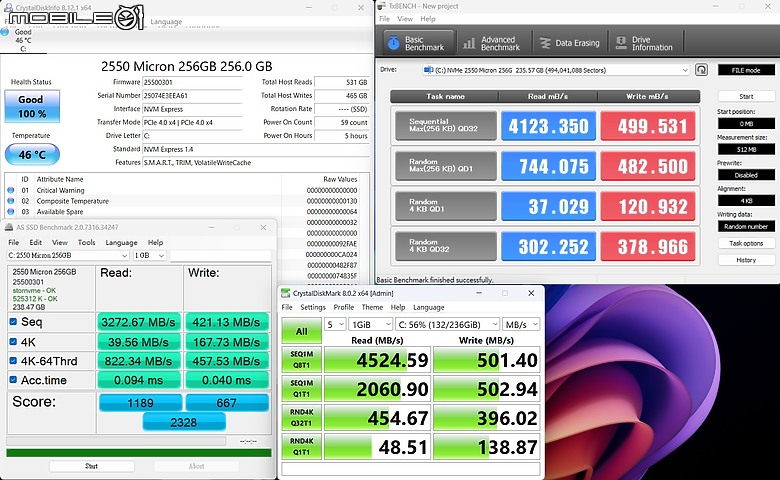Open History in TxBENCH
The image size is (780, 480).
[746, 260]
